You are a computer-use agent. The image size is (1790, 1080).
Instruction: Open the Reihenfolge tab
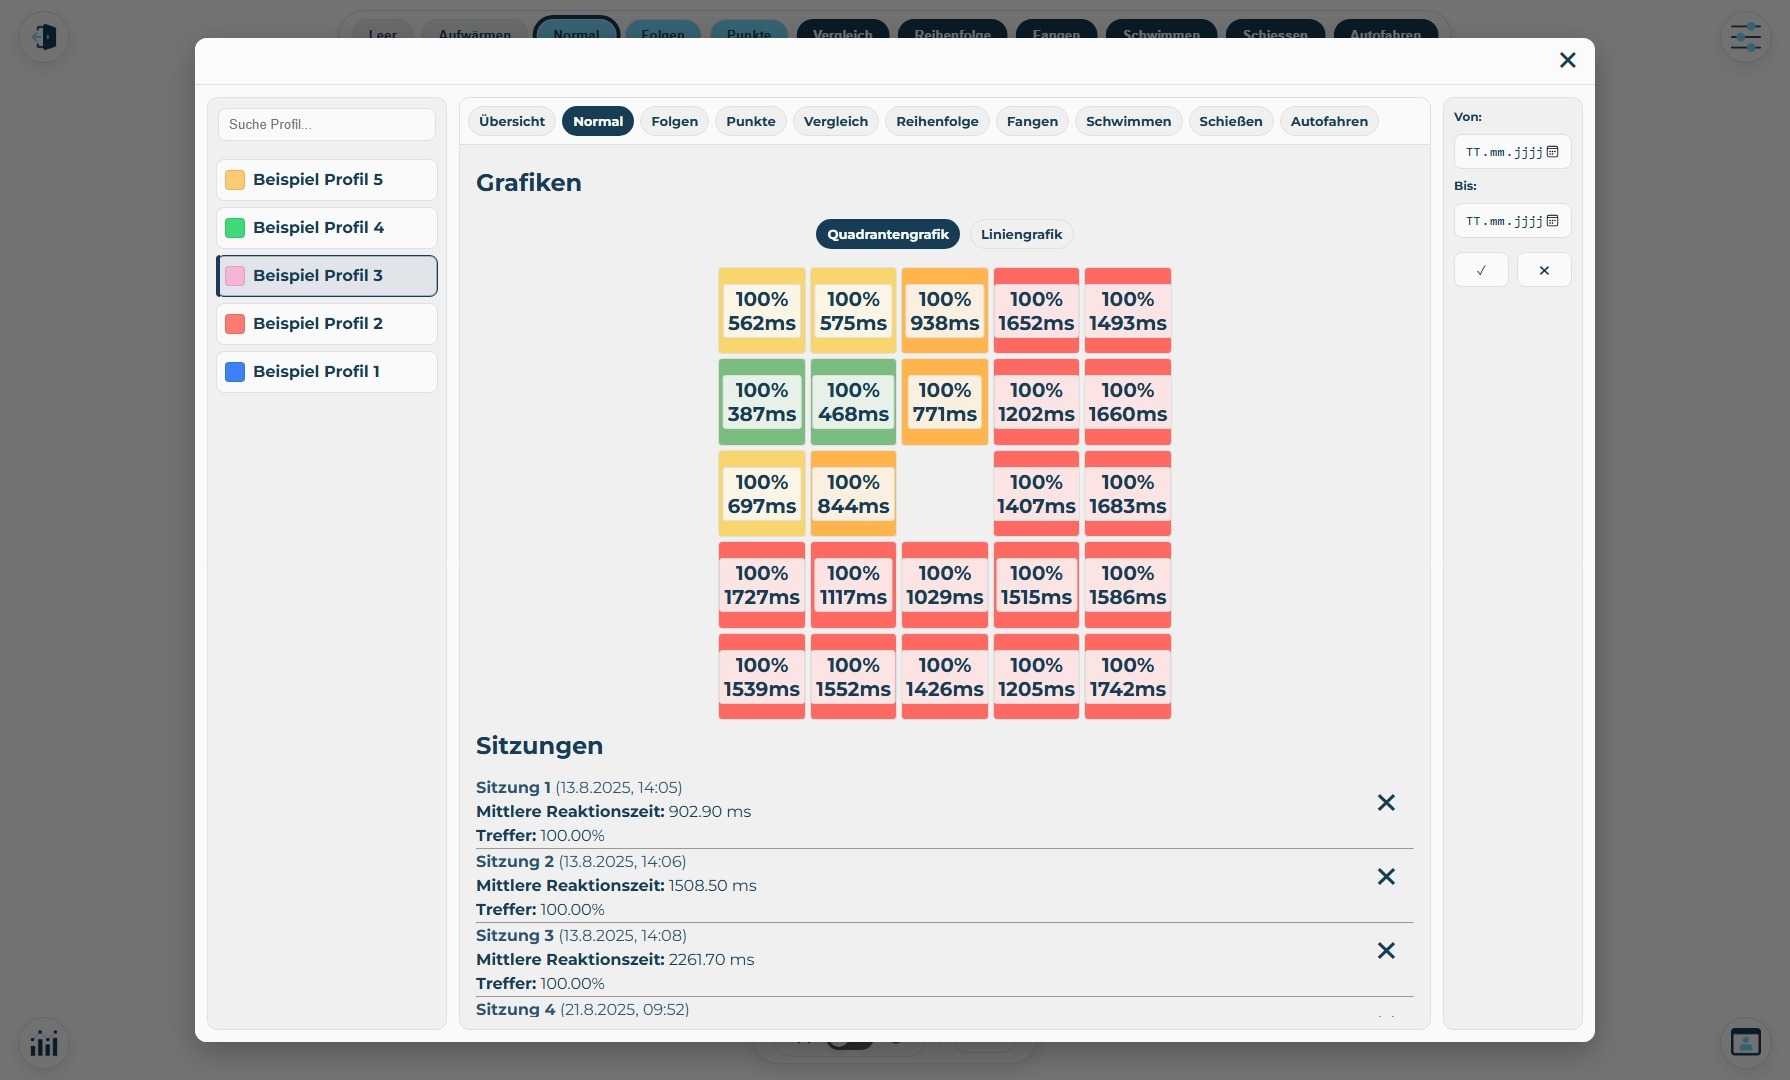[936, 122]
